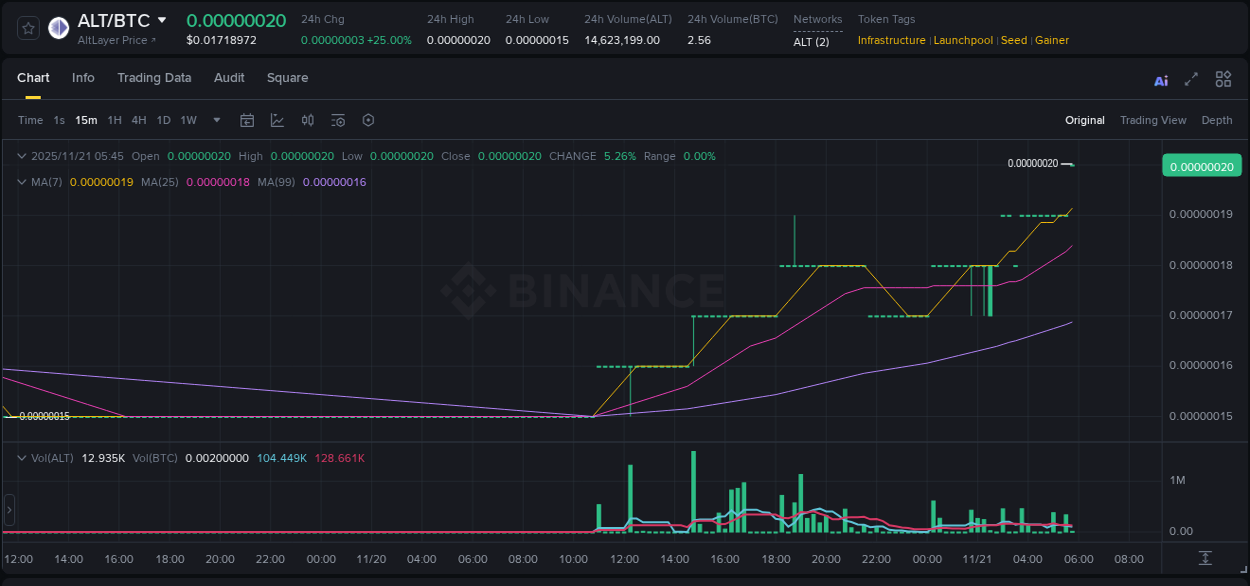Enter fullscreen with the diagonal arrows icon

(1190, 79)
